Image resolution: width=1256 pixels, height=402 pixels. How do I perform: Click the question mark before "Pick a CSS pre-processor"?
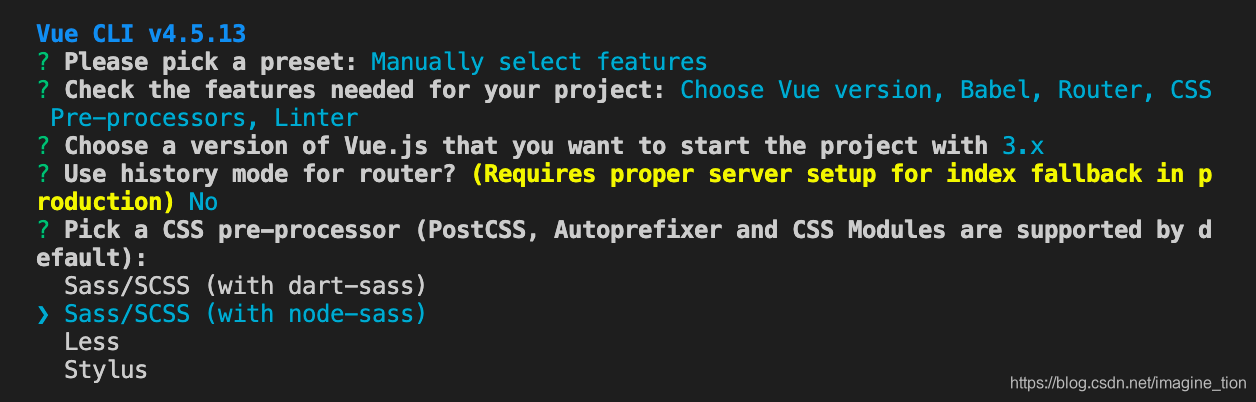pyautogui.click(x=43, y=230)
